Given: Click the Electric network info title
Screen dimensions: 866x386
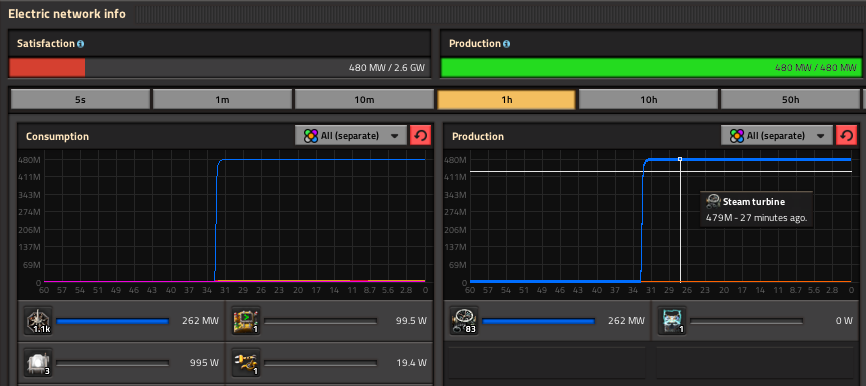Looking at the screenshot, I should click(67, 14).
